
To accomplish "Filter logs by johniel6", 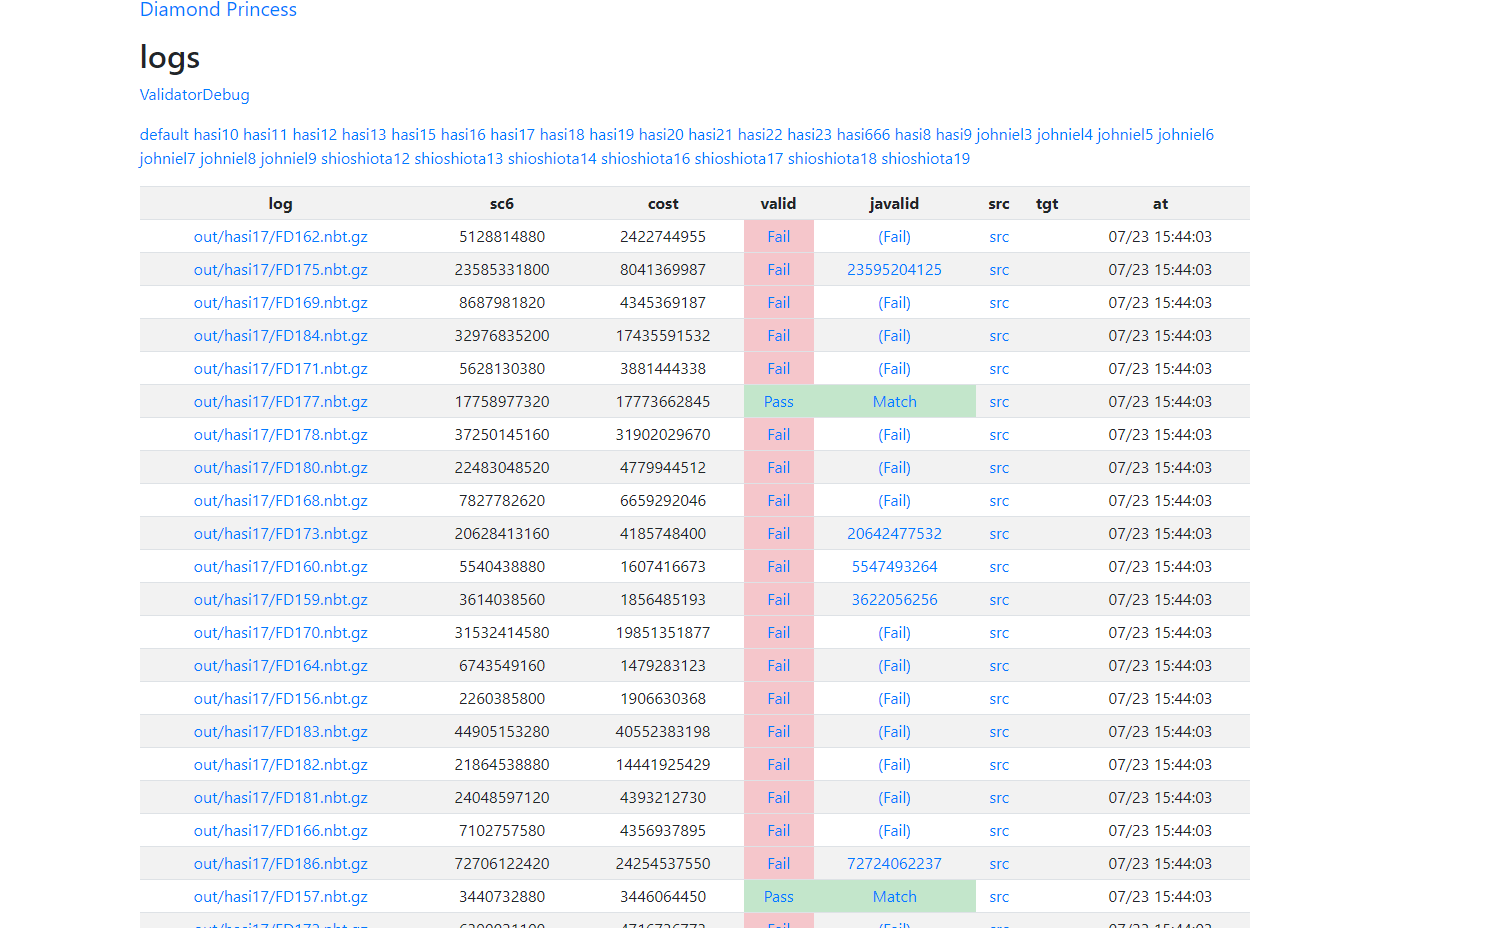I will (x=1186, y=135).
